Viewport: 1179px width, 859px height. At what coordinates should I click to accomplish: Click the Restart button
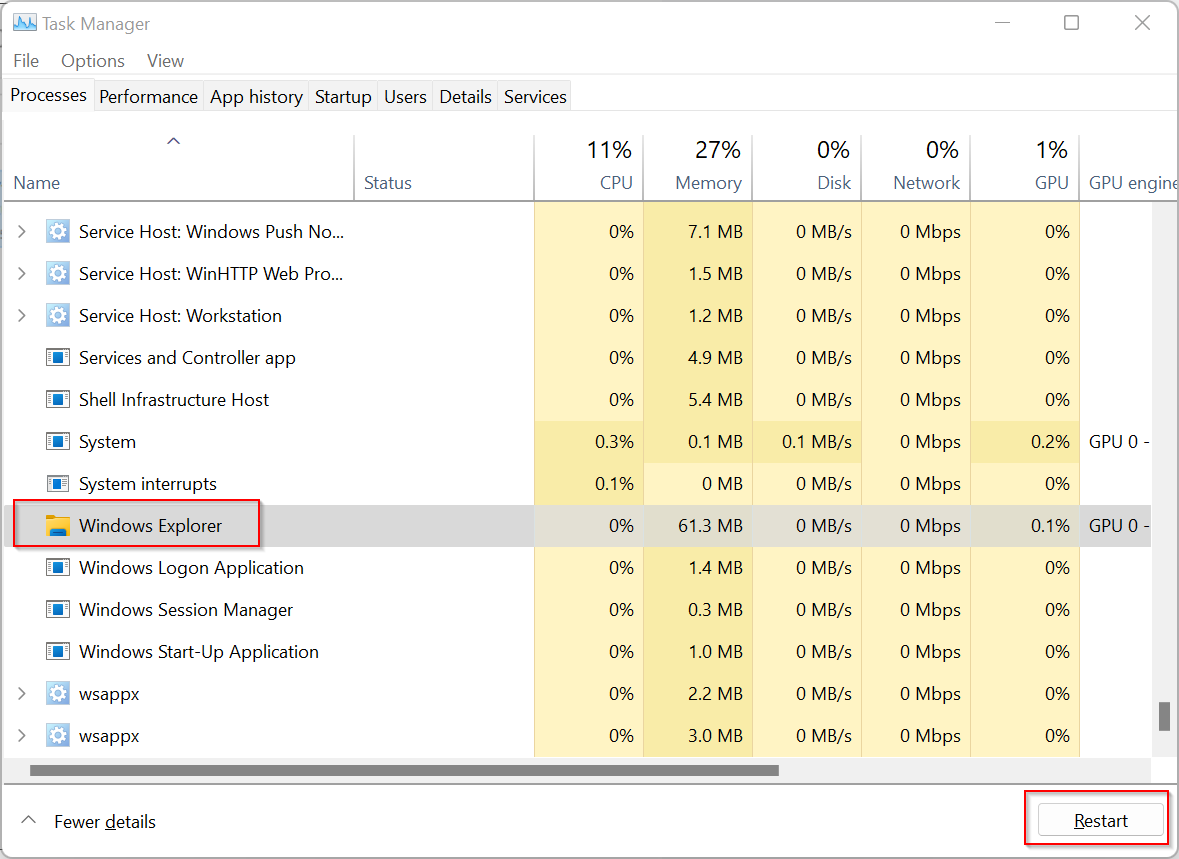click(1100, 821)
